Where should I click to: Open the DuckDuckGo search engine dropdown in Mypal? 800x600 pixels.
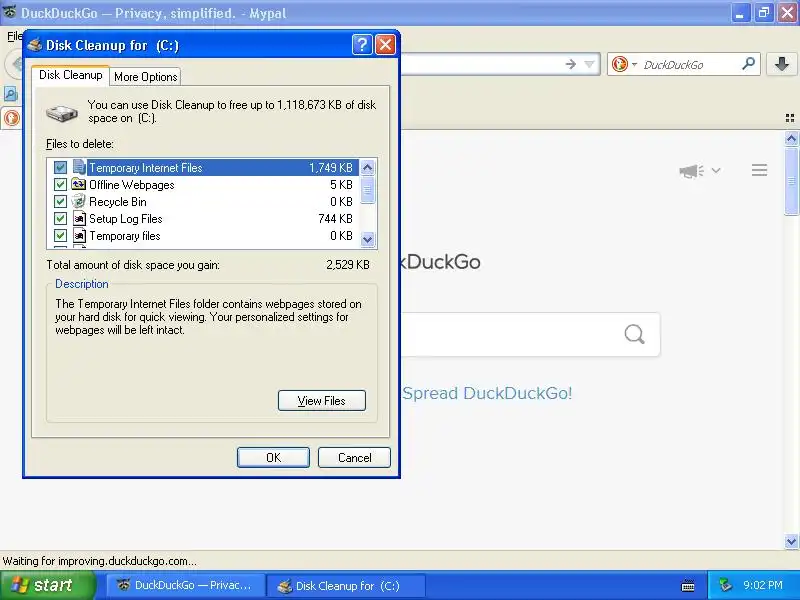634,64
